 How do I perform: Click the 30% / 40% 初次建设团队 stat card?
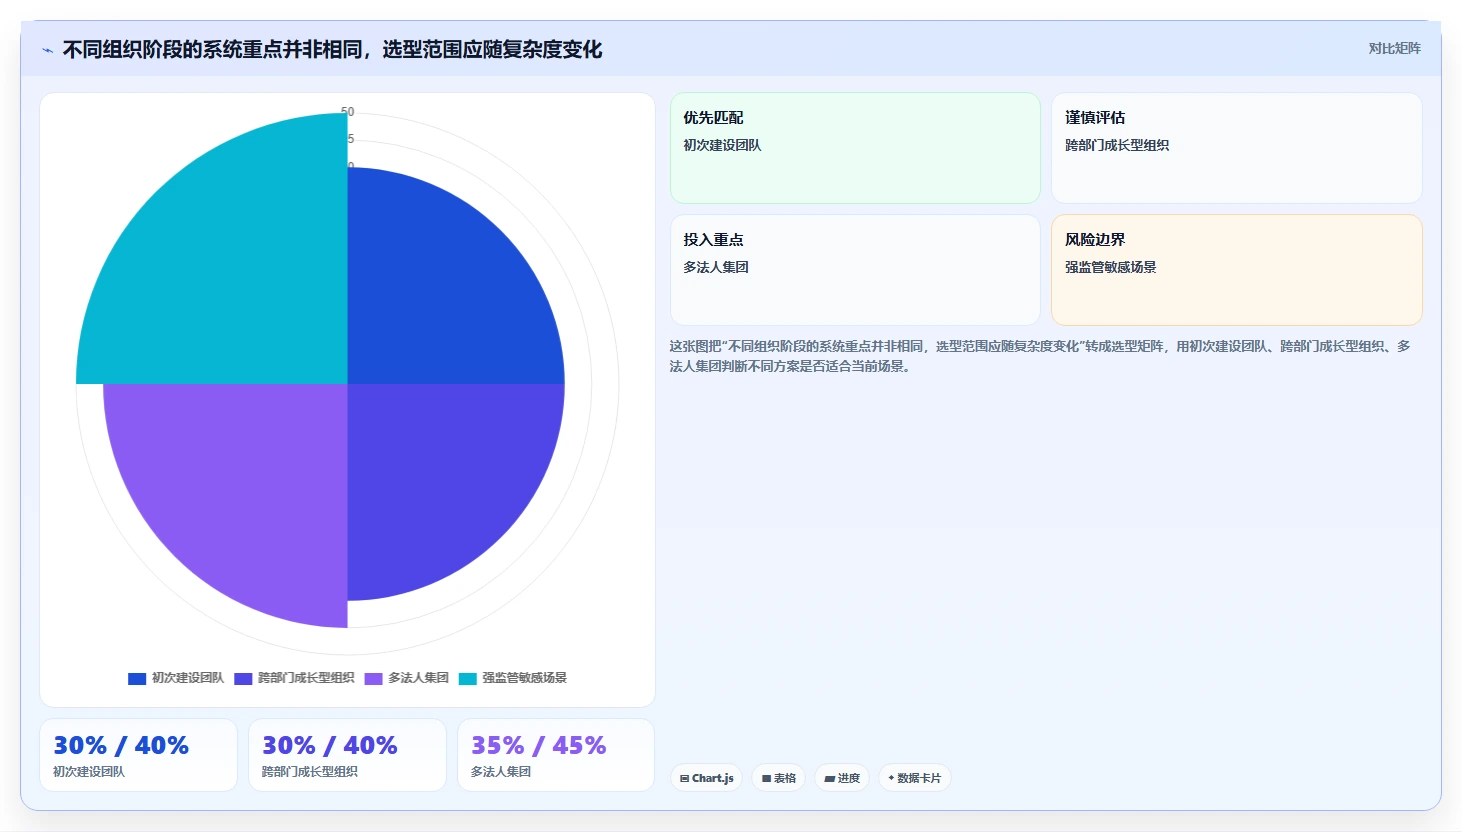(x=139, y=755)
